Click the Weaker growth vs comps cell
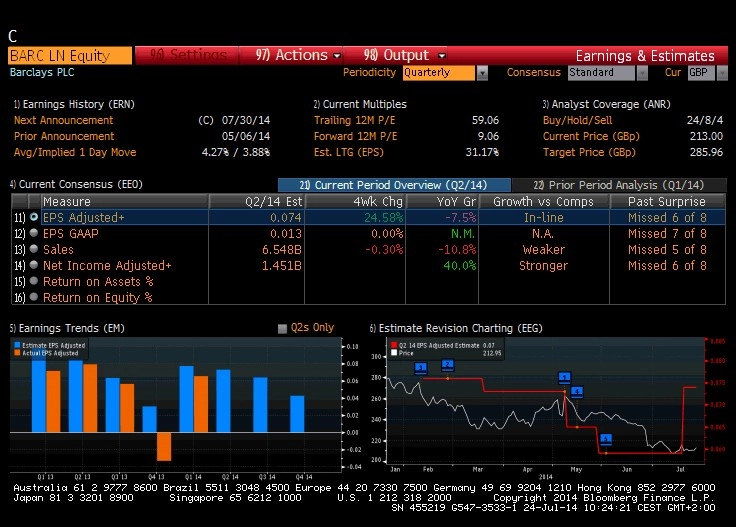 tap(544, 249)
